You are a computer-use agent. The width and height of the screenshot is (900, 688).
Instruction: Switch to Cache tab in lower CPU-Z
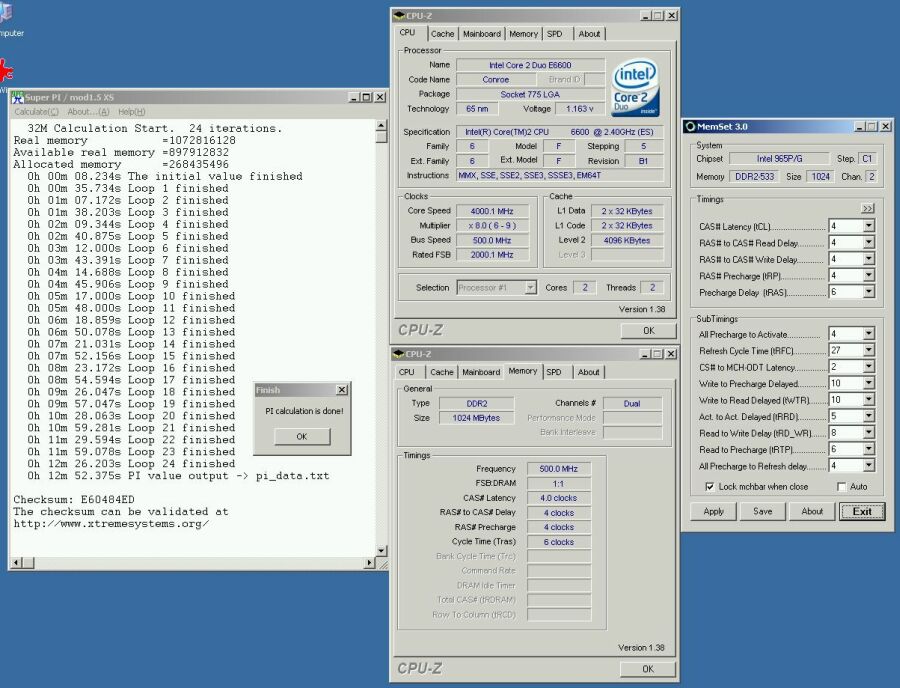(x=442, y=372)
